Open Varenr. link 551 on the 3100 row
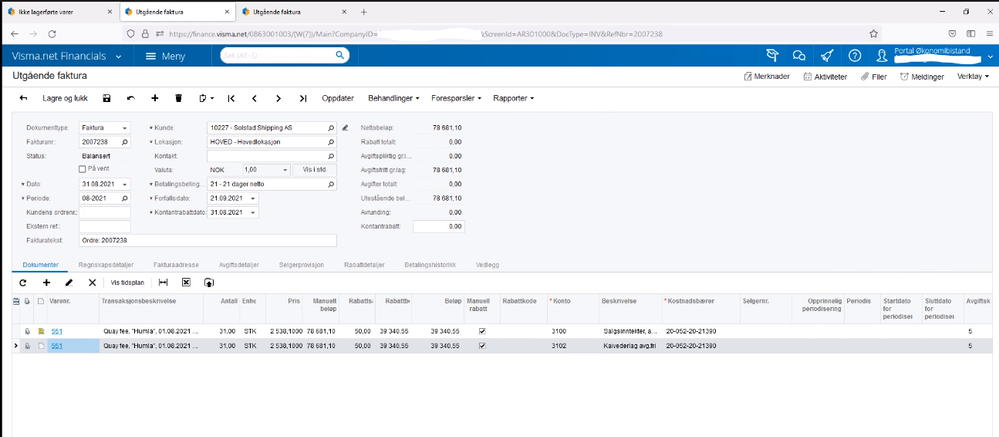This screenshot has height=437, width=999. tap(57, 331)
